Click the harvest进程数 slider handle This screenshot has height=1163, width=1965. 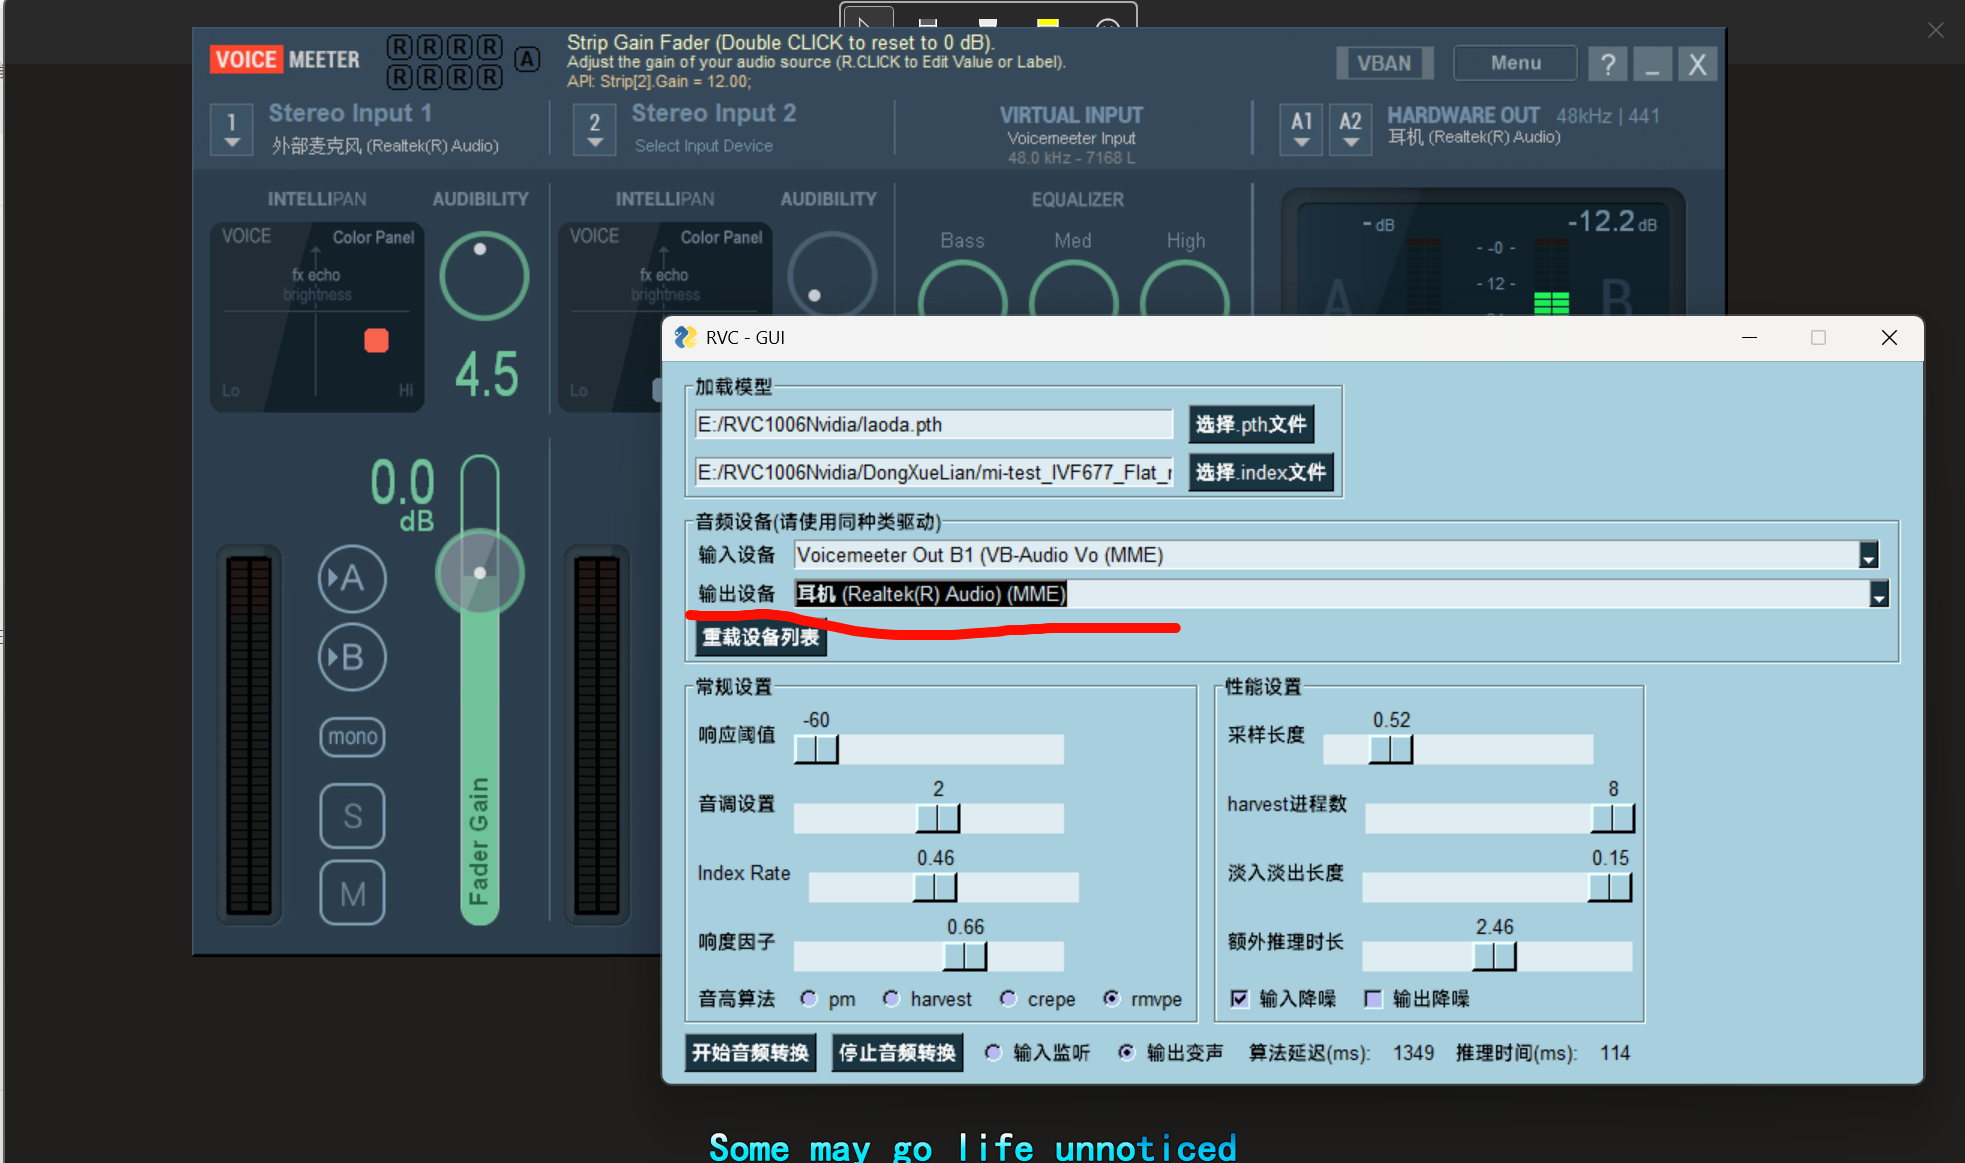[x=1613, y=818]
